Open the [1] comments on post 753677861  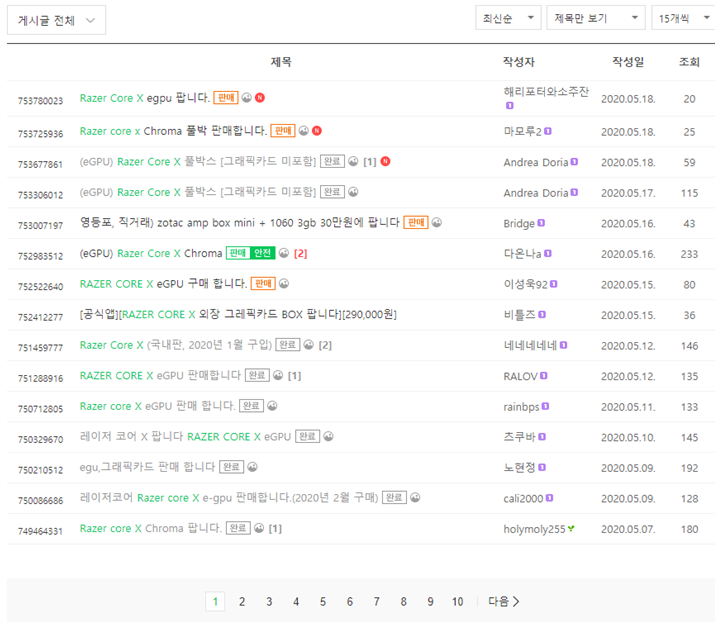(370, 162)
